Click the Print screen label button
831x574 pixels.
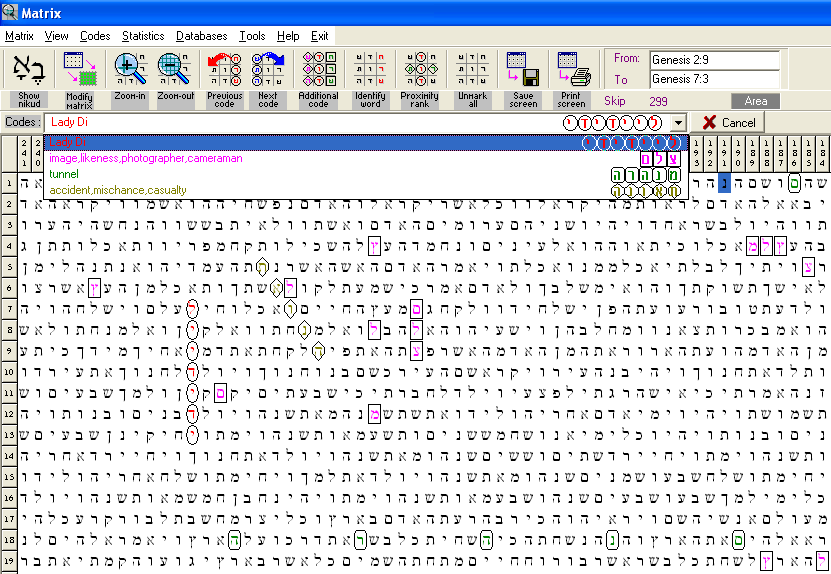pyautogui.click(x=571, y=100)
